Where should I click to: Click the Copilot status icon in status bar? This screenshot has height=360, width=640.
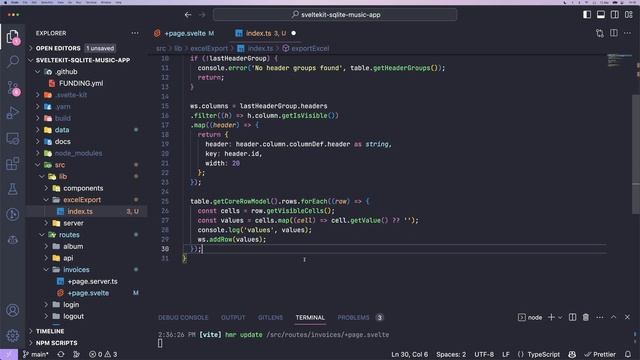pos(572,354)
